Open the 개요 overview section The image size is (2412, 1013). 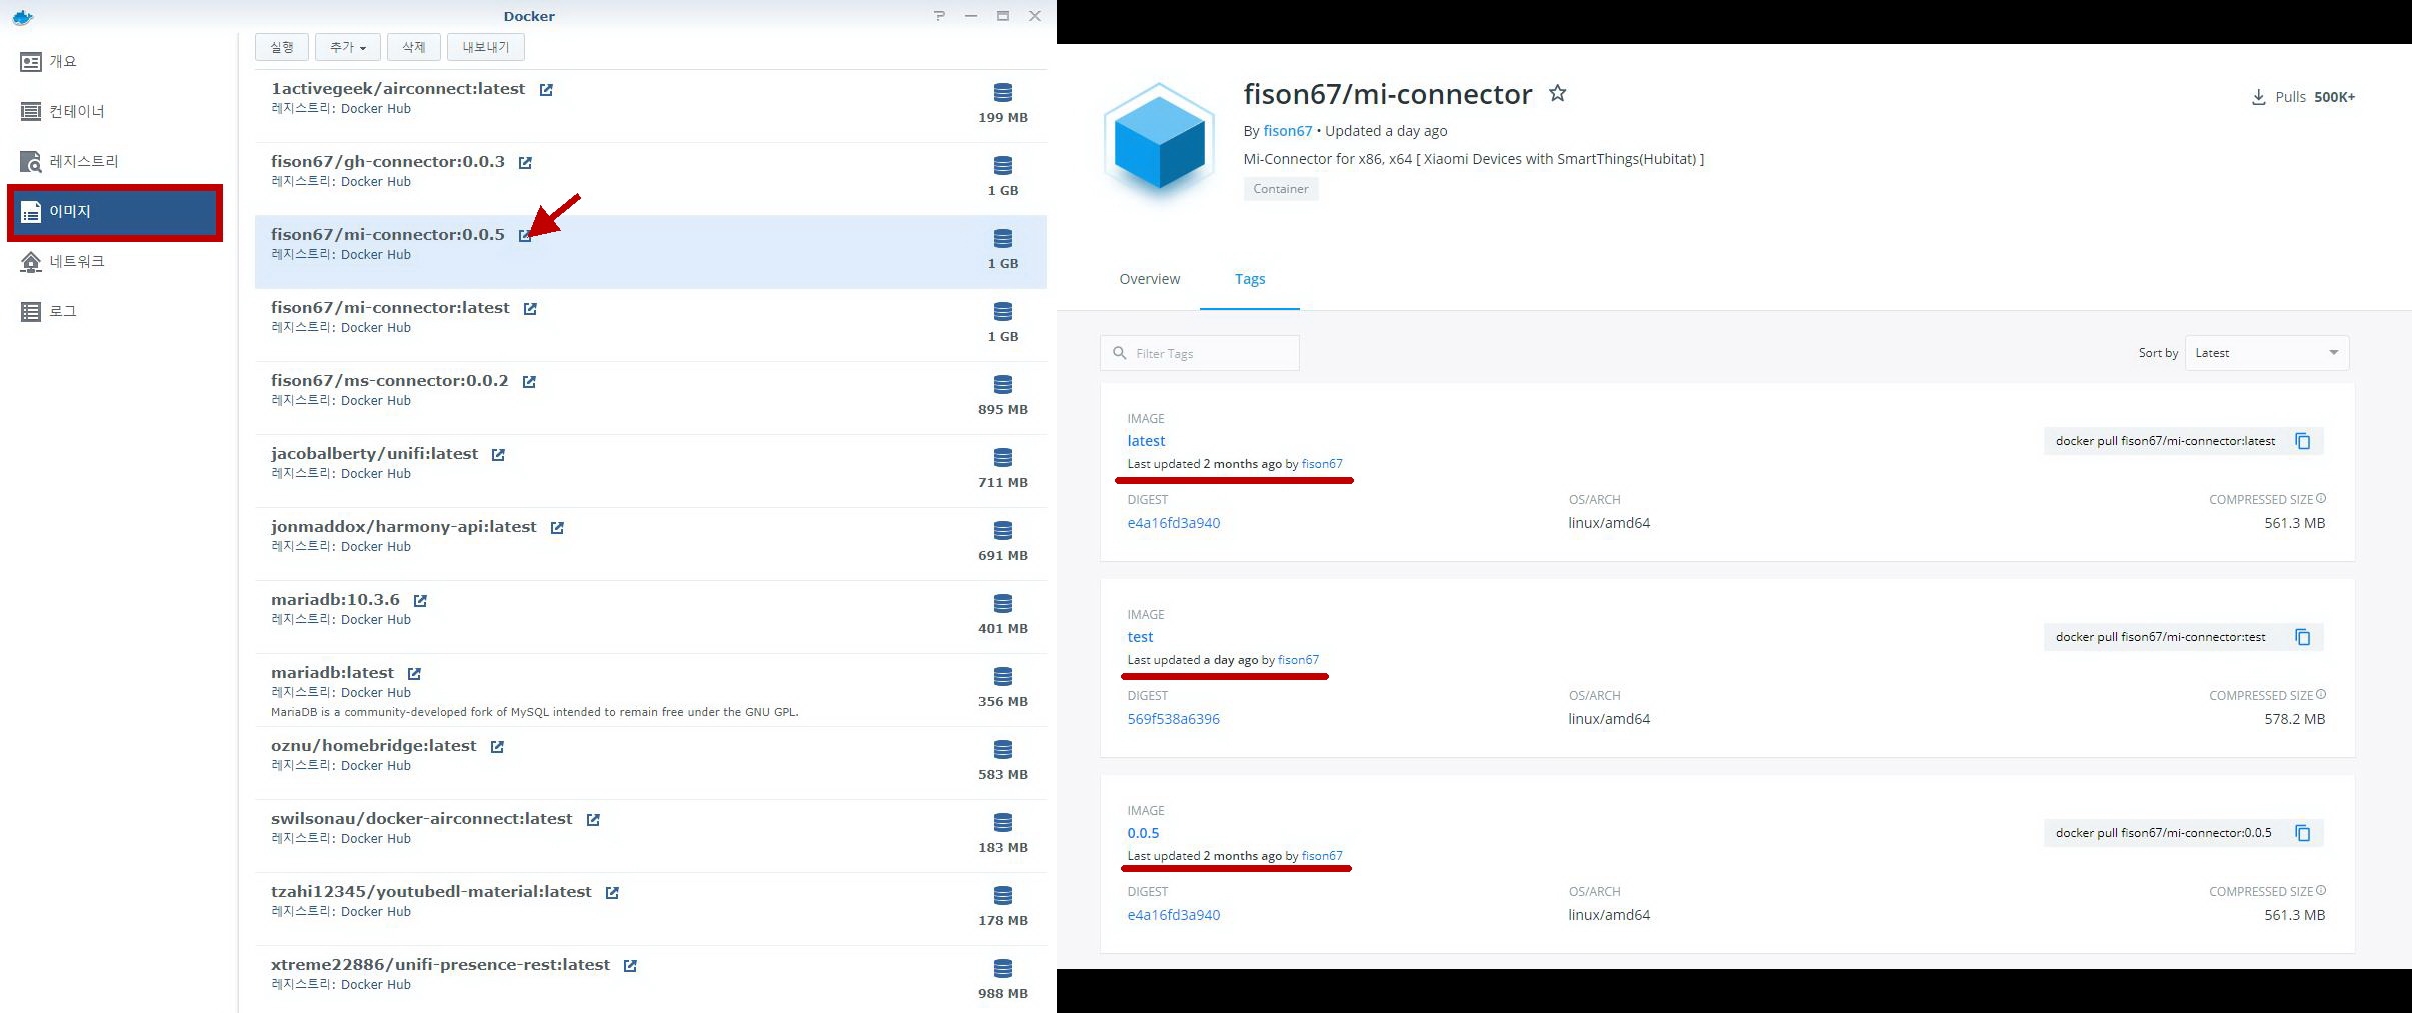115,62
